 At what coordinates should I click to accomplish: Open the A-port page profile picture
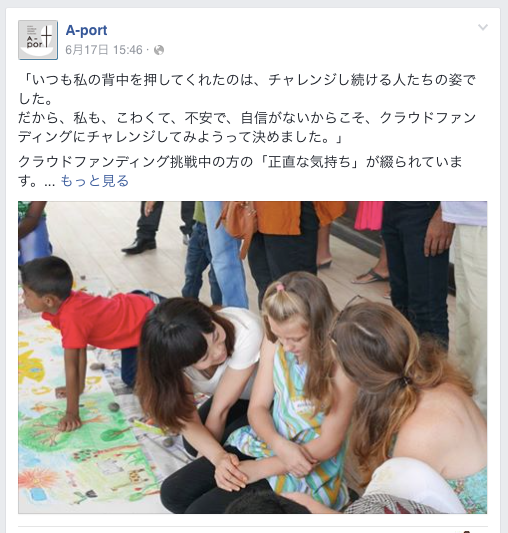(38, 40)
